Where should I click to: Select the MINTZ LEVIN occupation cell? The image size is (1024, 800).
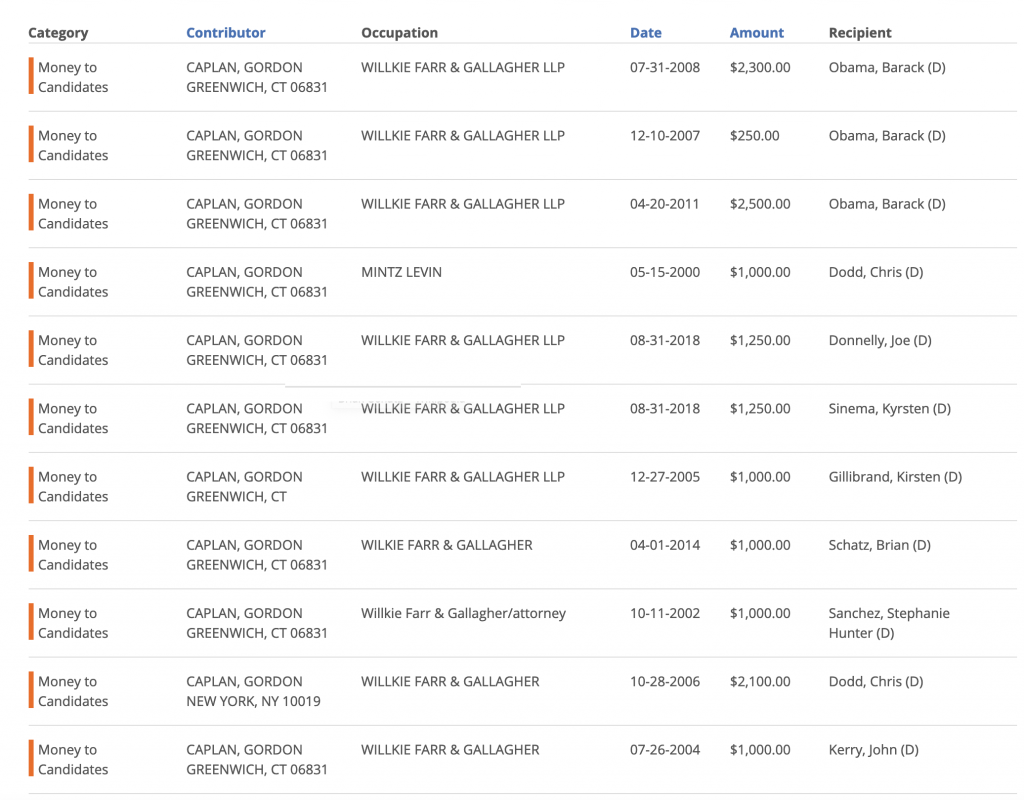pyautogui.click(x=401, y=271)
